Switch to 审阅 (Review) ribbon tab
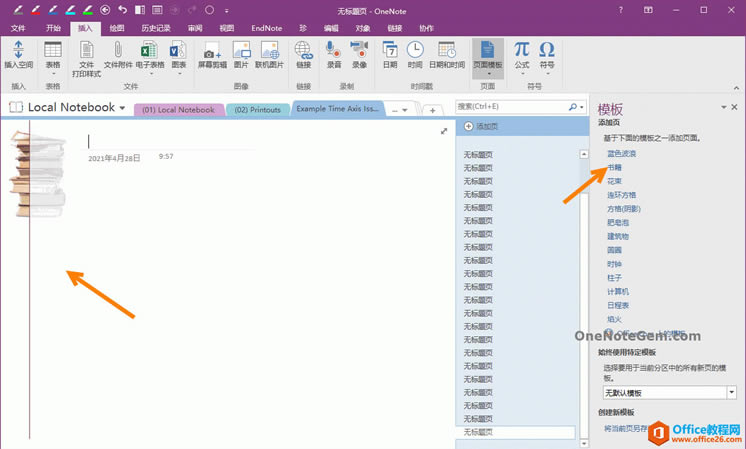The image size is (746, 449). [195, 28]
